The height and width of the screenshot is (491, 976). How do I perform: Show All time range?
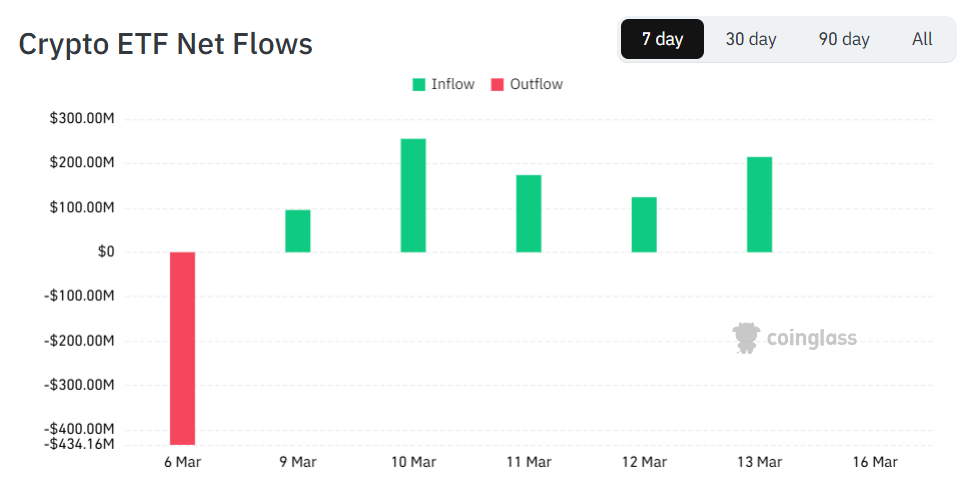[922, 40]
